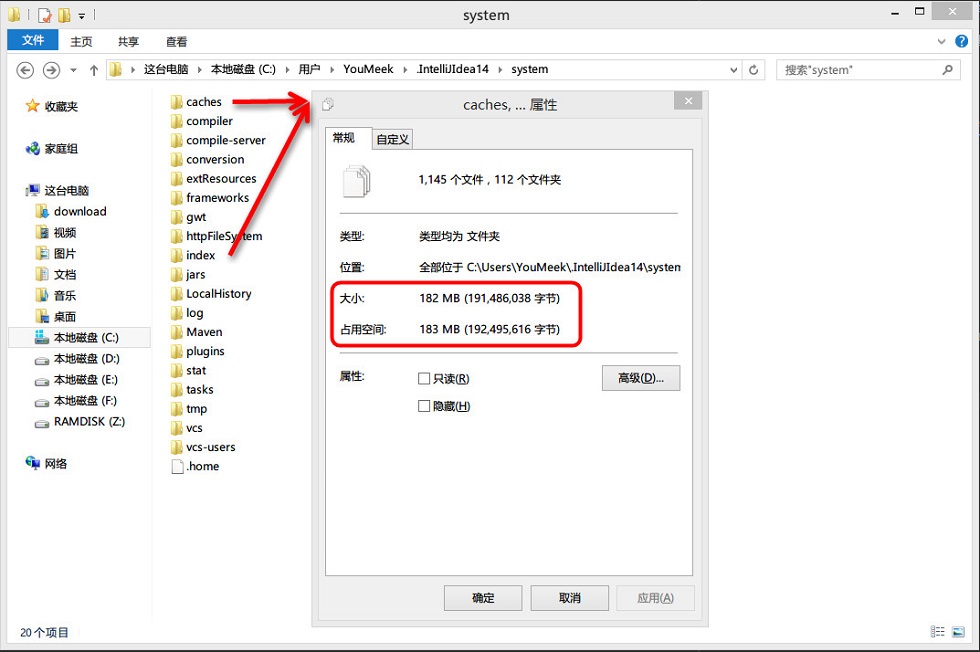980x652 pixels.
Task: Expand the ribbon with the chevron
Action: (x=941, y=42)
